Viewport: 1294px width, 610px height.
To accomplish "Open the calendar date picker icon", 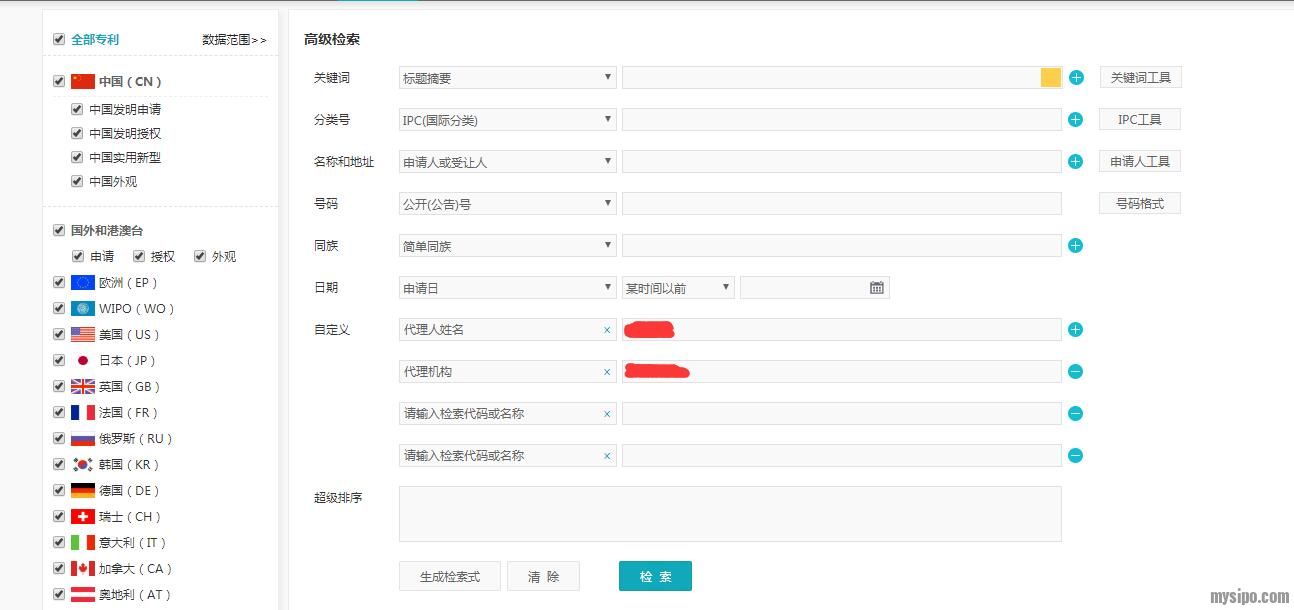I will [876, 288].
